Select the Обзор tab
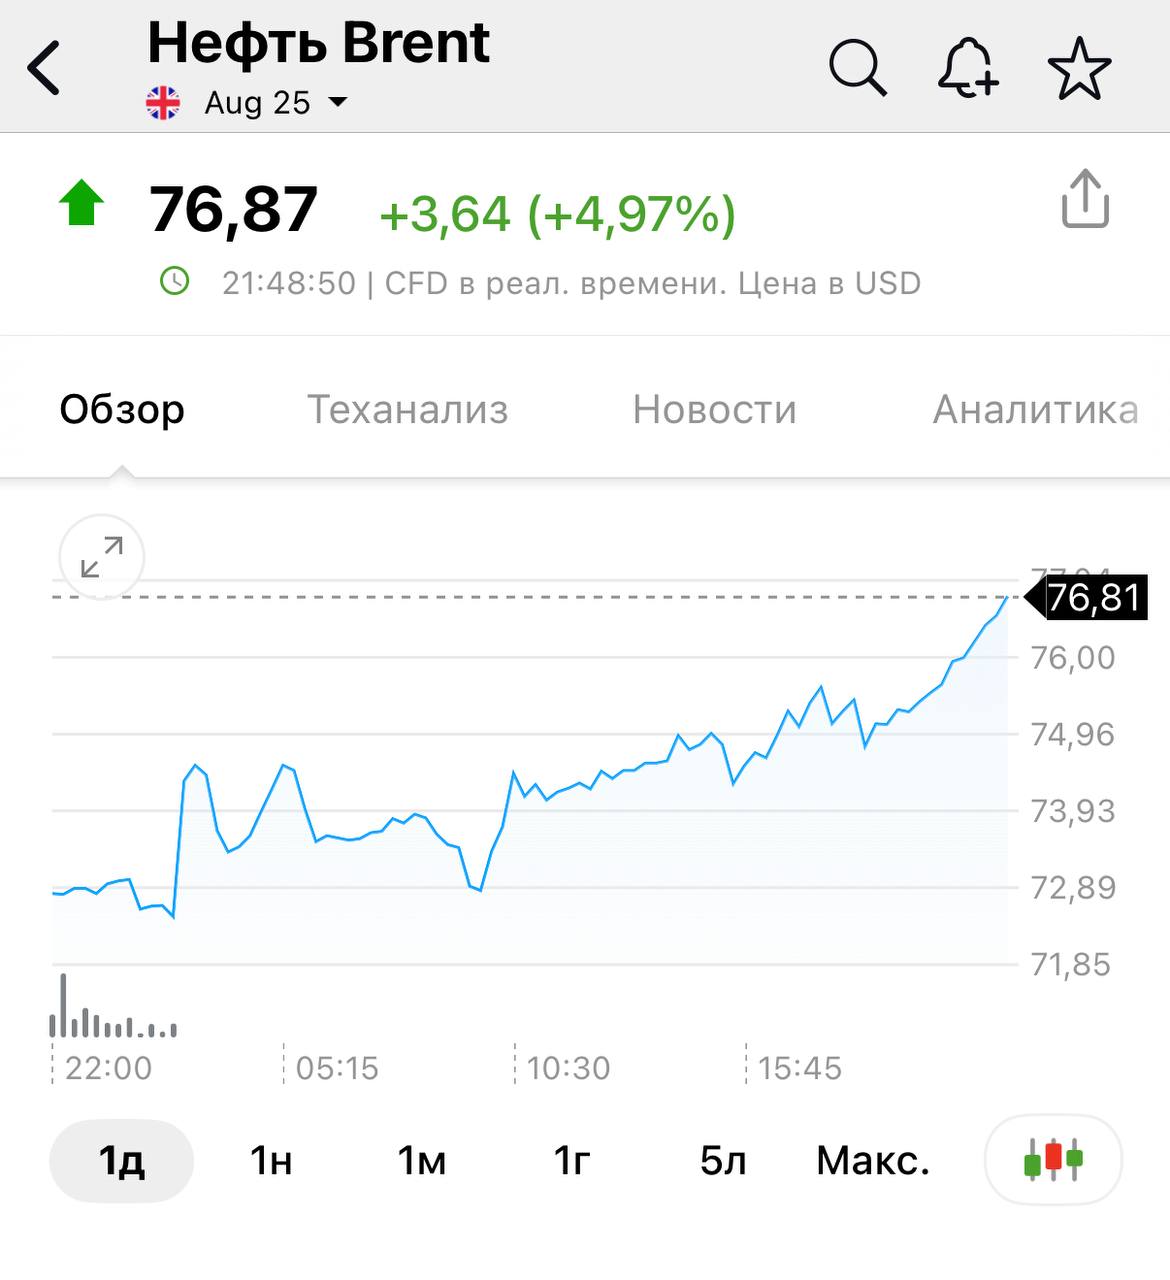This screenshot has height=1280, width=1170. click(122, 409)
